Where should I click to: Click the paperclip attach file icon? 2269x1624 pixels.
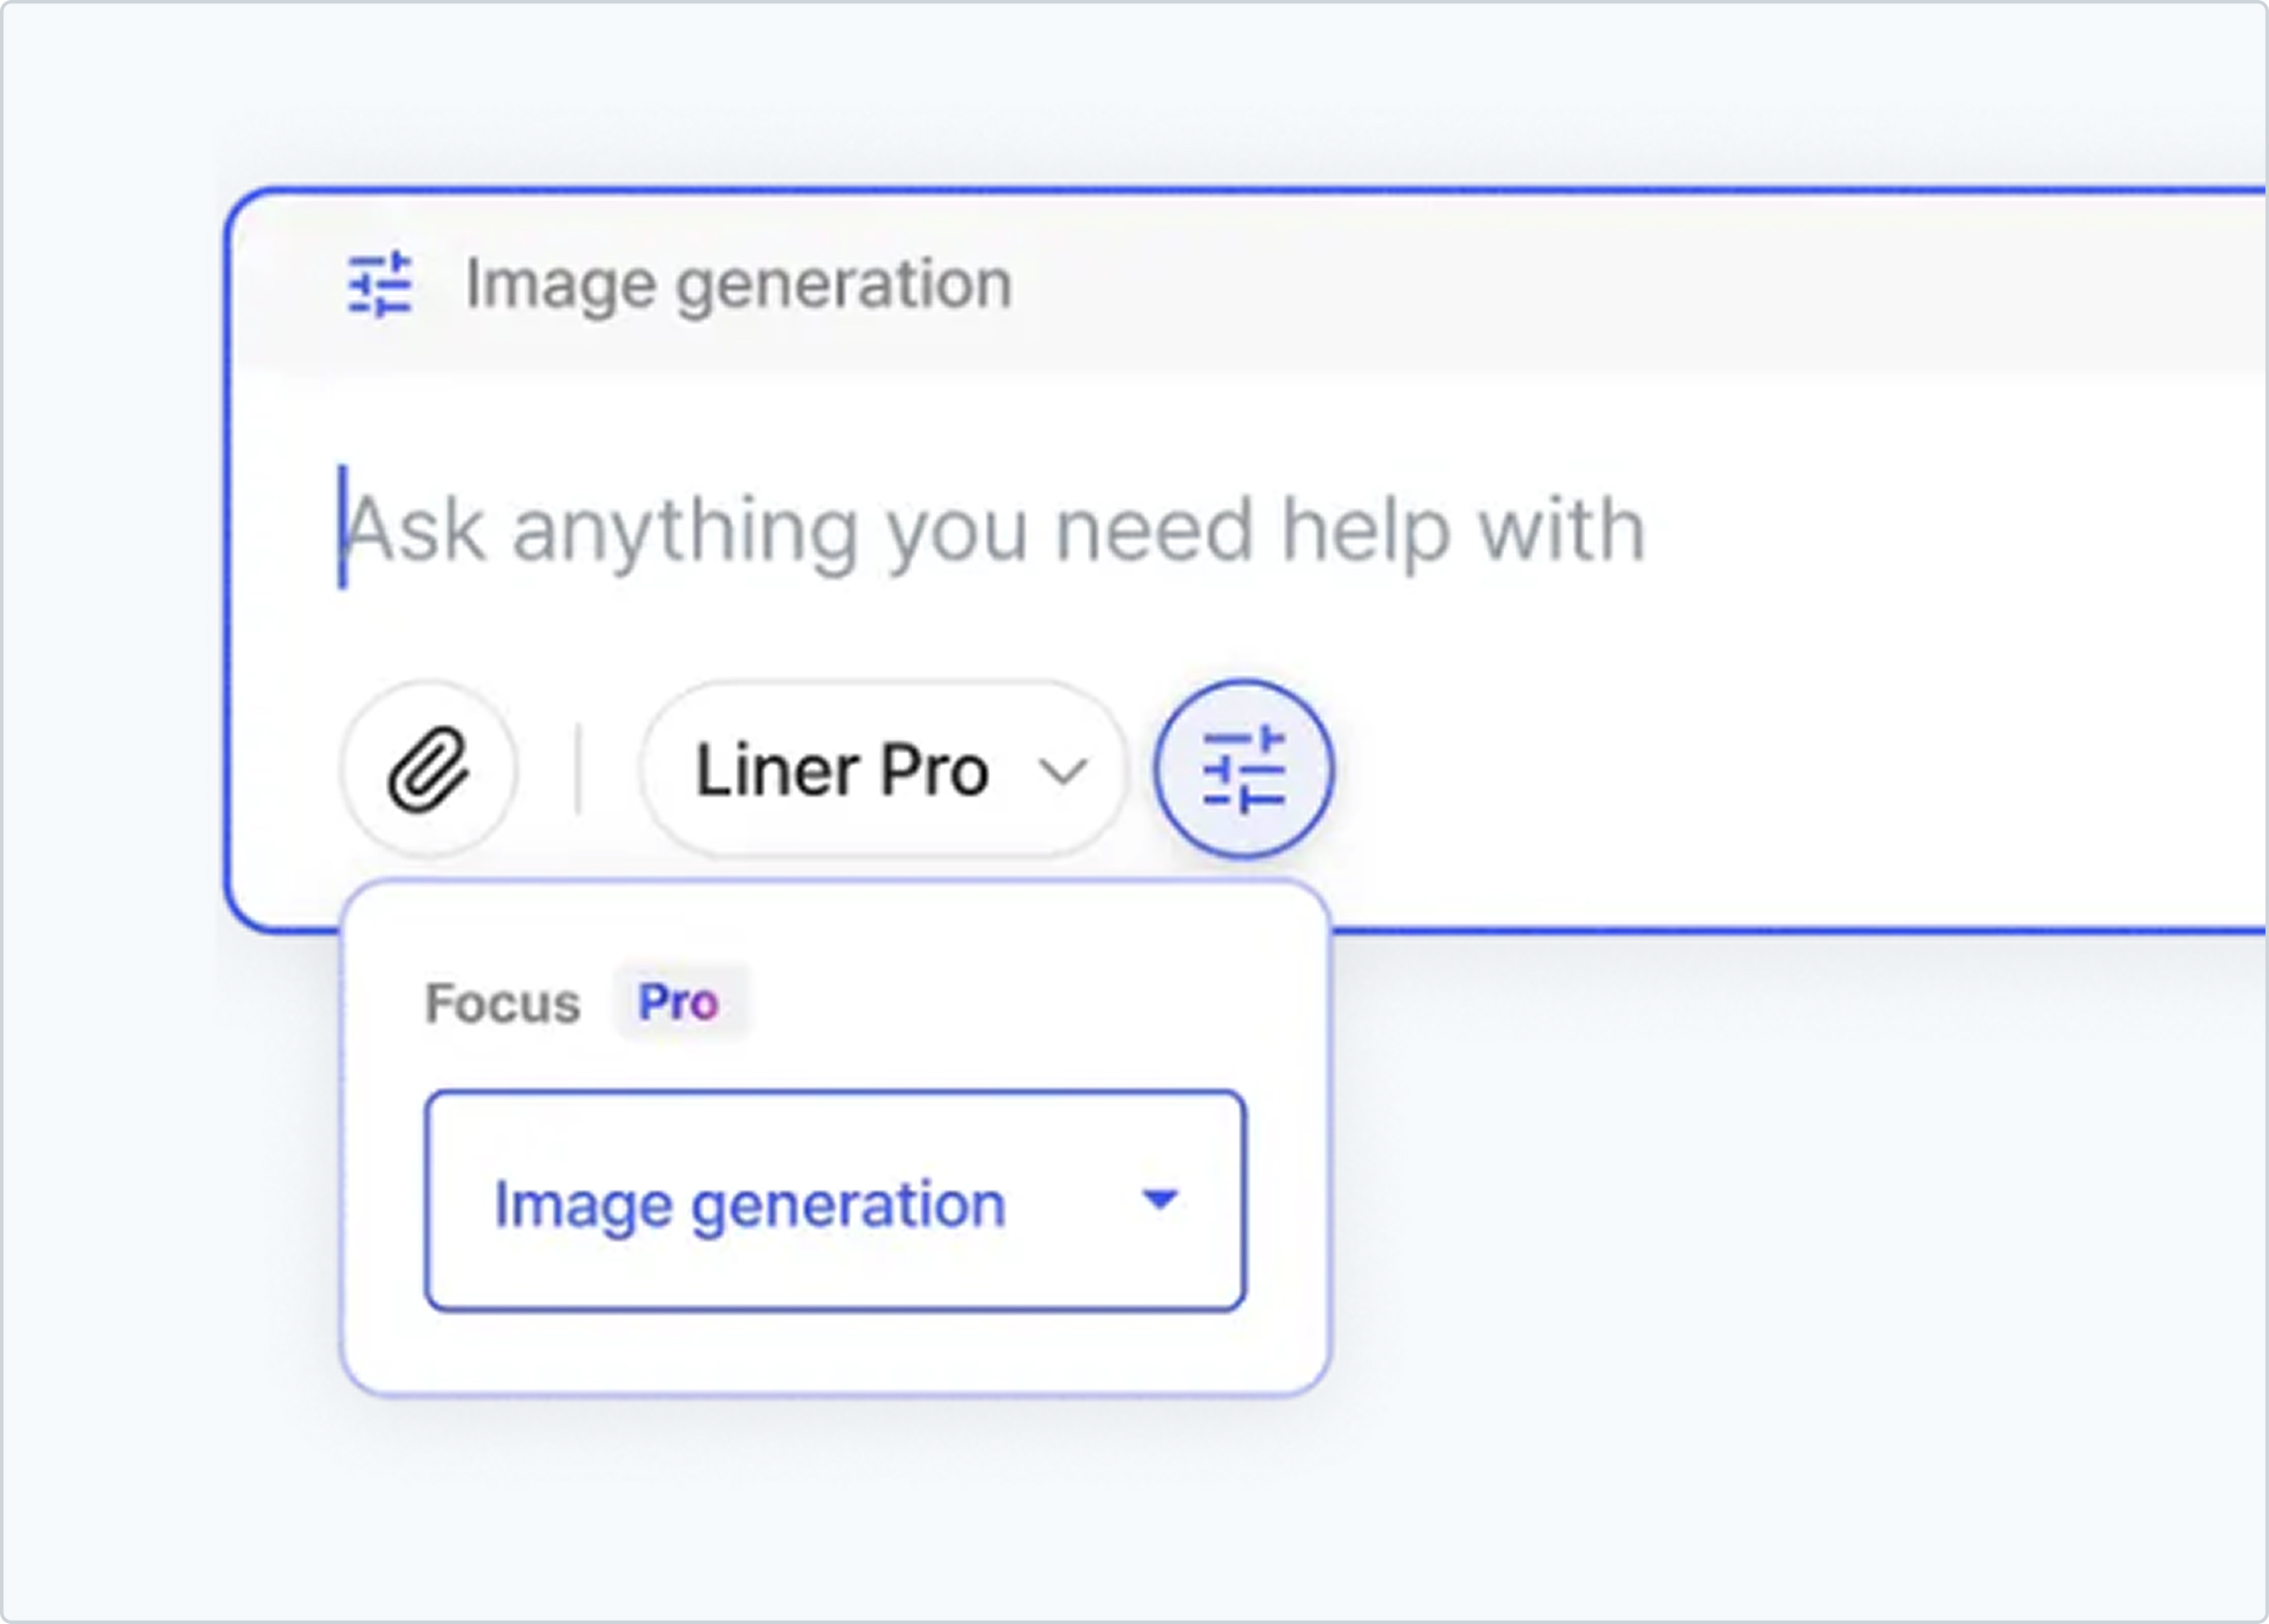click(x=429, y=769)
